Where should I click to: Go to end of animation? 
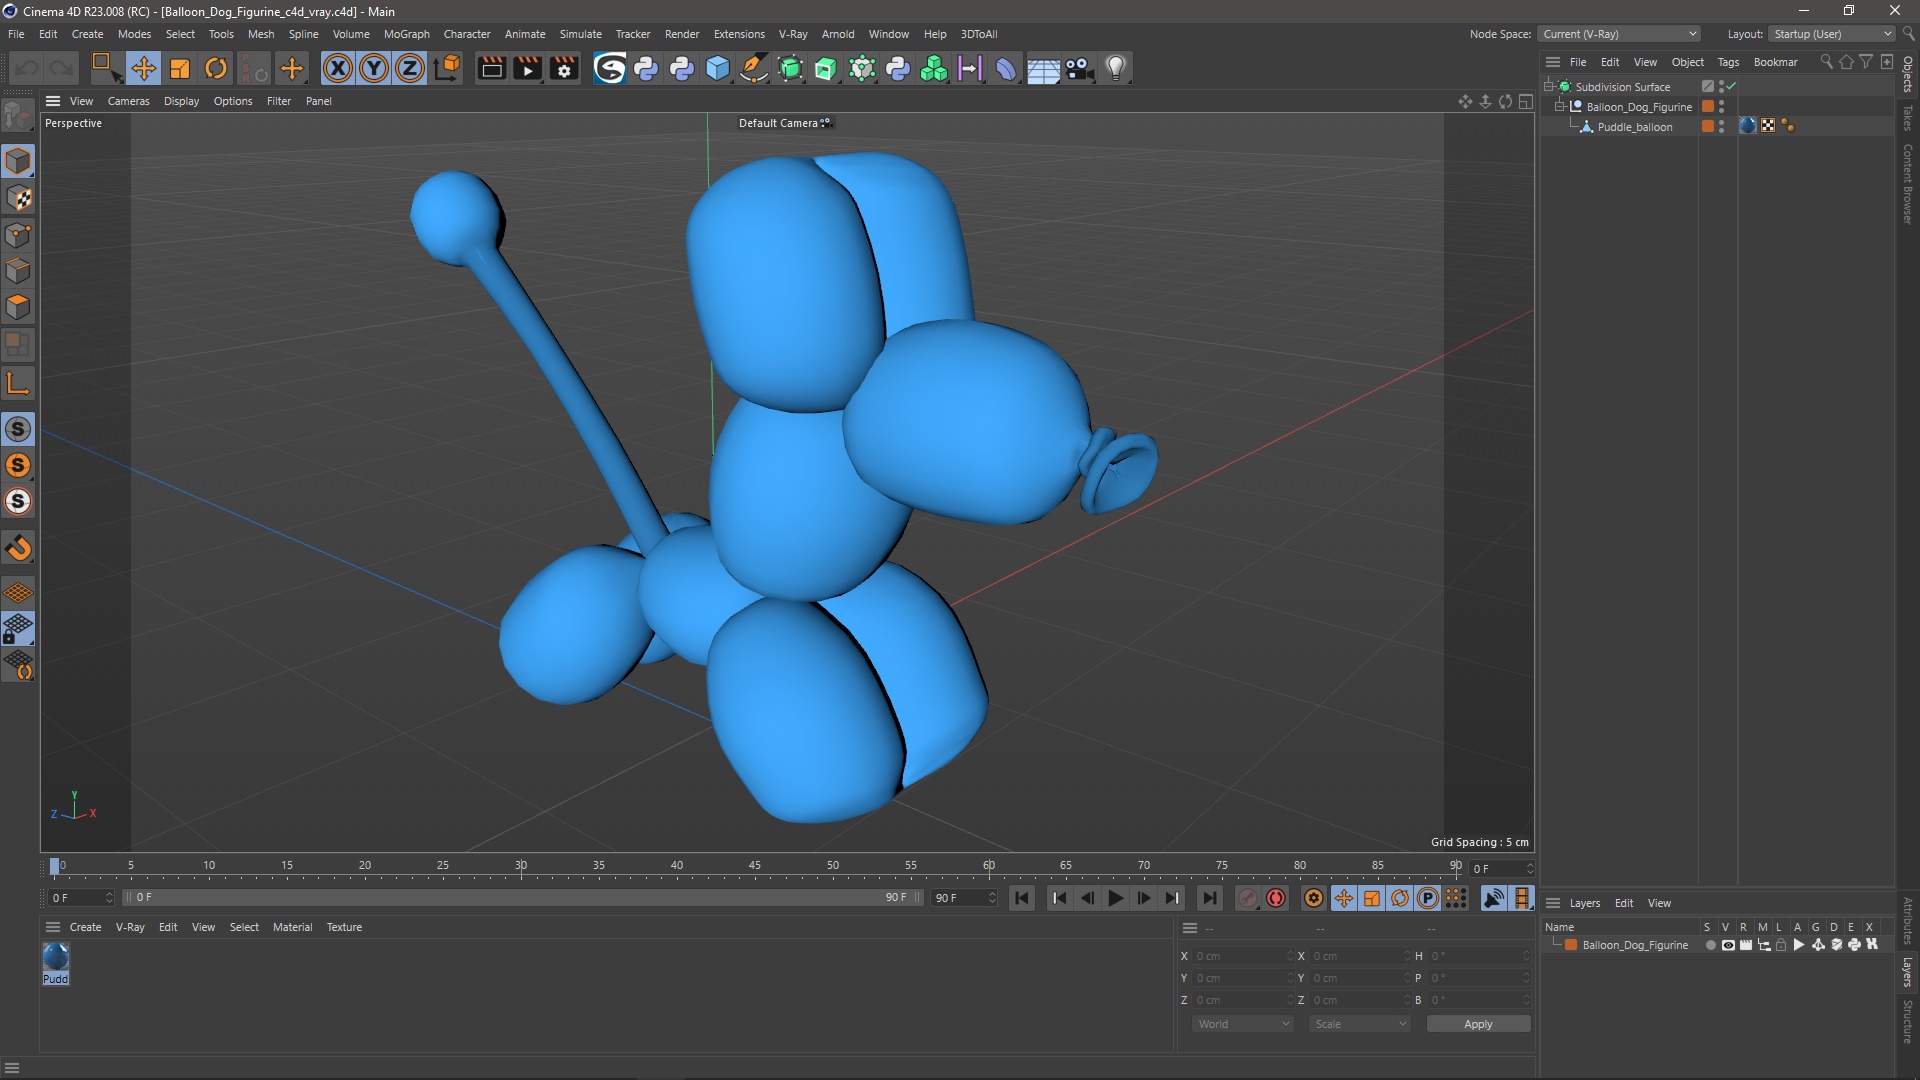[1209, 898]
